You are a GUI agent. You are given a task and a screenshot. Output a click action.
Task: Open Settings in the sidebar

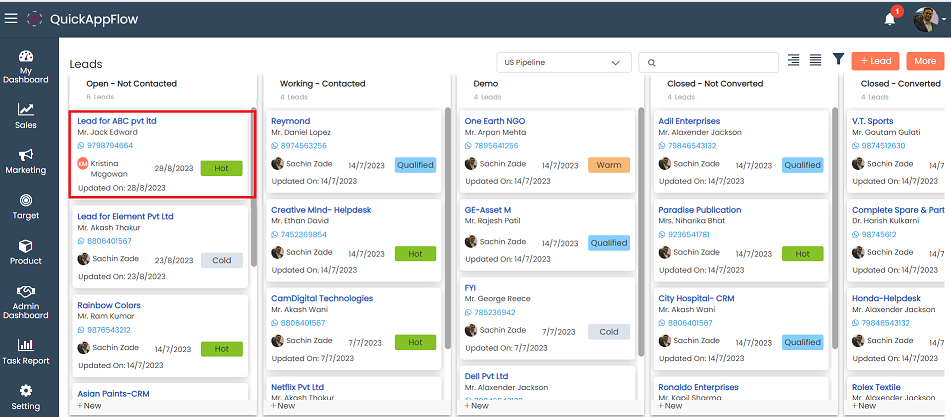pos(25,397)
